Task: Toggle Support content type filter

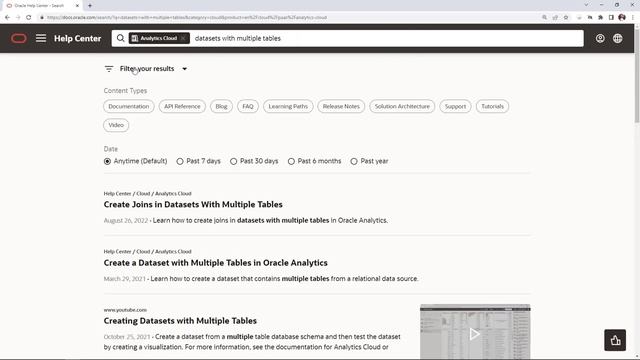Action: point(455,107)
